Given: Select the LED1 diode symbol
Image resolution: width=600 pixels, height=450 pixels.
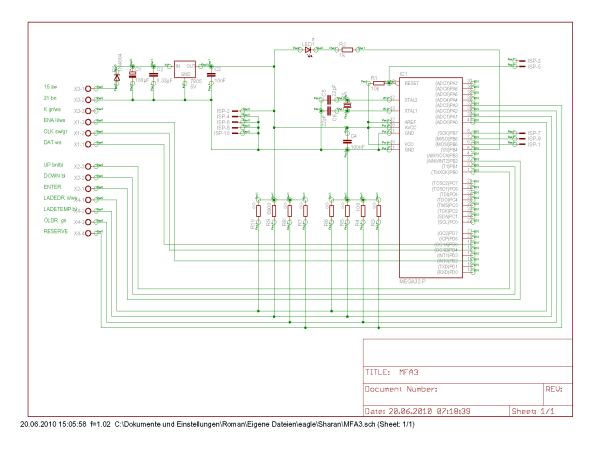Looking at the screenshot, I should tap(307, 49).
